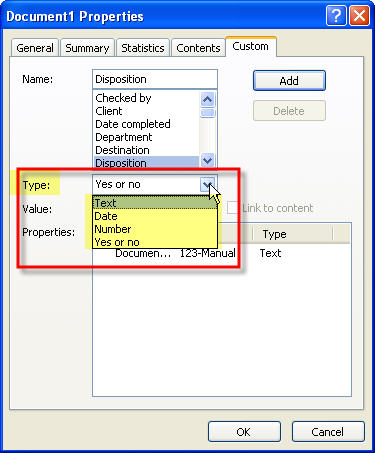This screenshot has height=453, width=375.
Task: Choose 'Date' from the Type dropdown
Action: point(155,216)
